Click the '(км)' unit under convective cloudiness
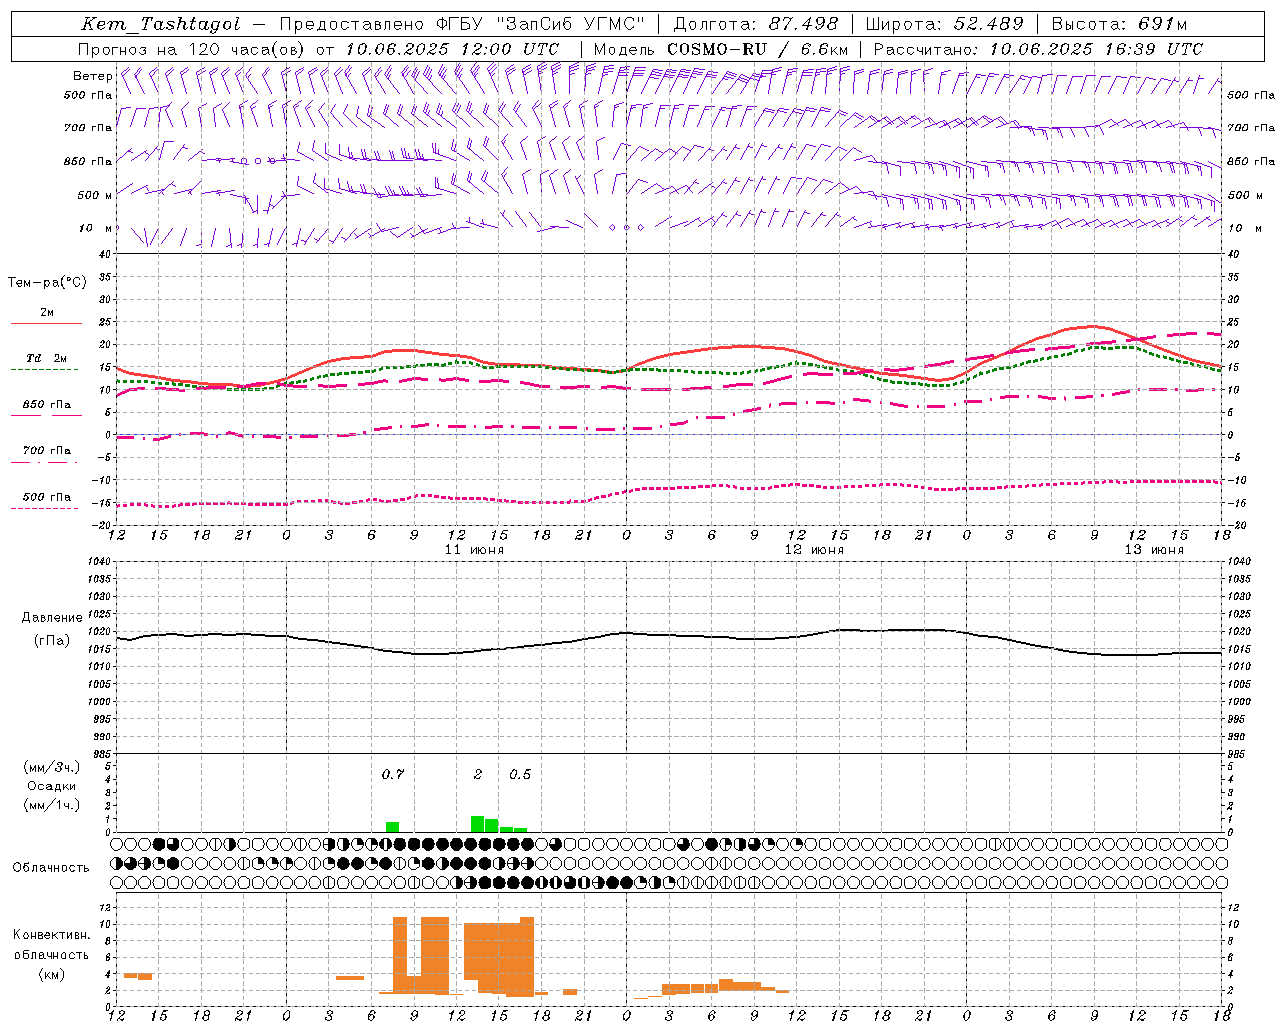 coord(52,974)
